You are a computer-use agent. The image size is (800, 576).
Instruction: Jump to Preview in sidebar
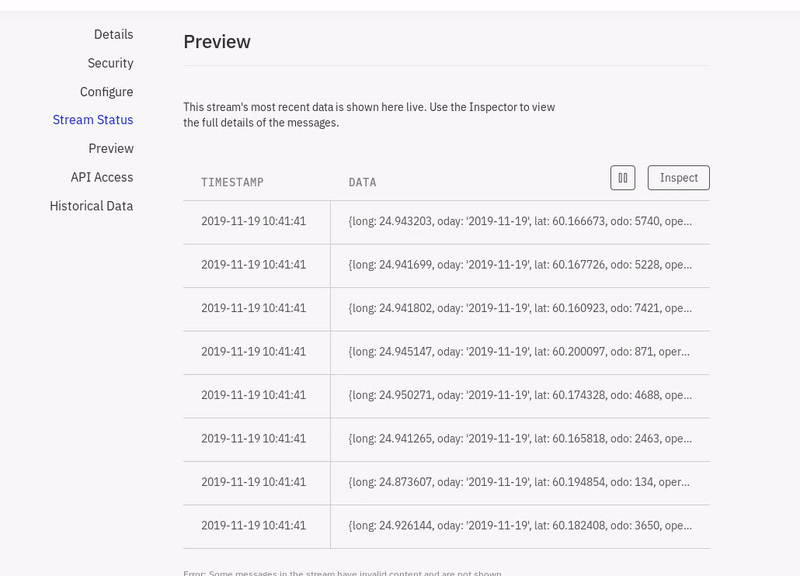[x=111, y=148]
